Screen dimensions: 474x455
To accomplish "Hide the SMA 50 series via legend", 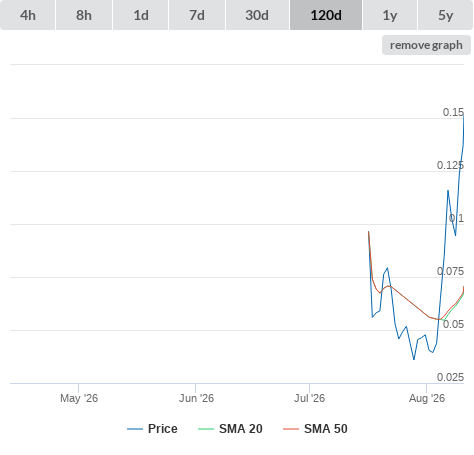I will pyautogui.click(x=326, y=429).
